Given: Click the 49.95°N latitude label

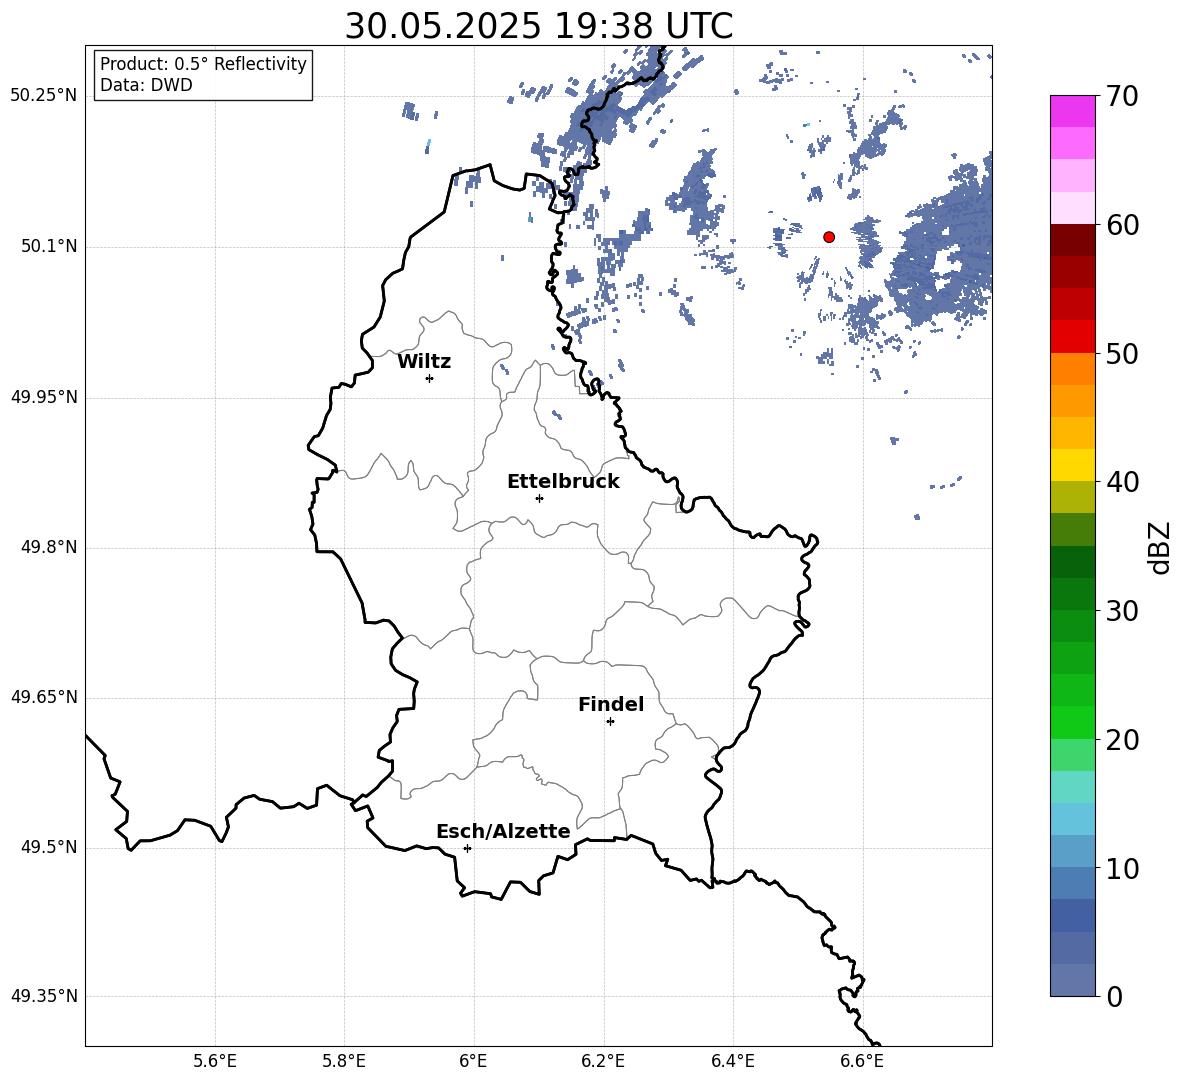Looking at the screenshot, I should tap(44, 397).
